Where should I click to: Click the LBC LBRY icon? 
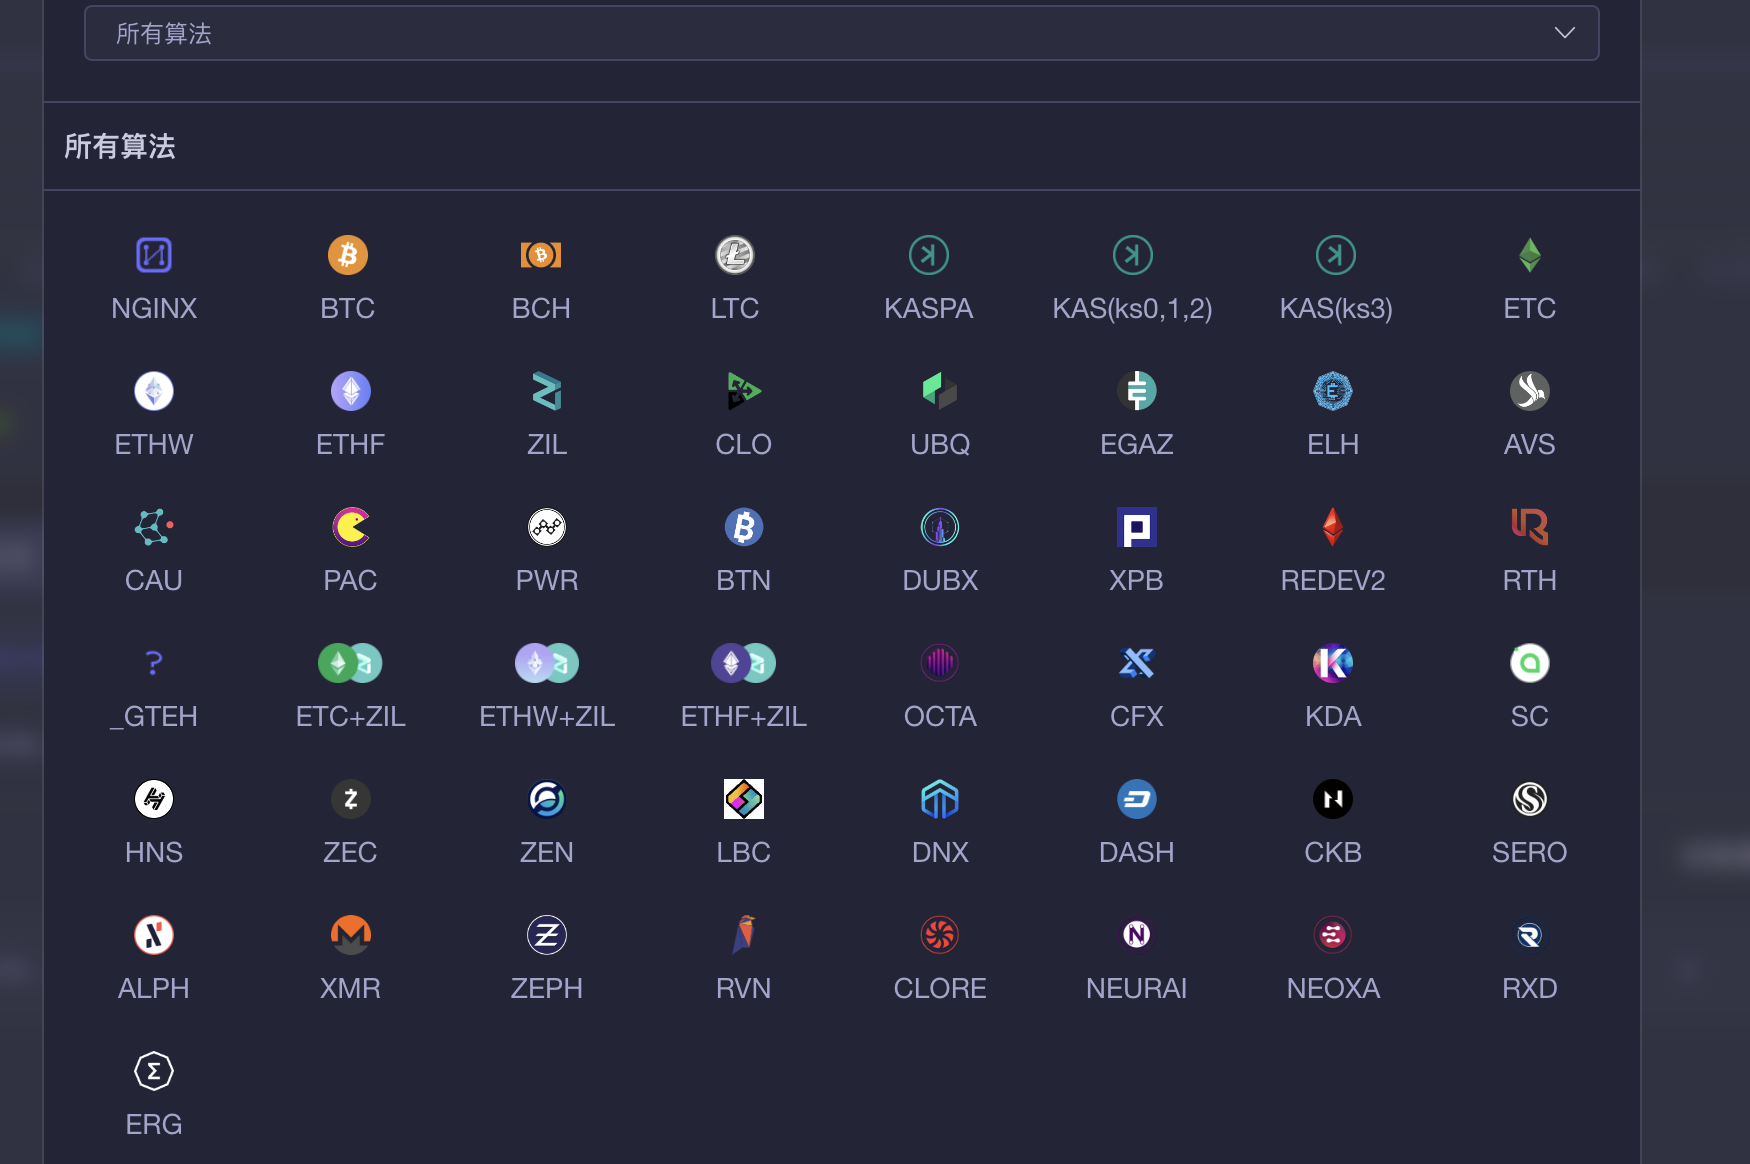pyautogui.click(x=744, y=799)
